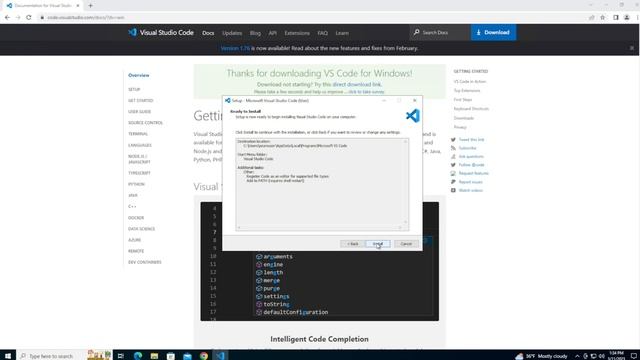This screenshot has width=640, height=360.
Task: Click Twitter icon beside Tweet this link
Action: pos(453,140)
